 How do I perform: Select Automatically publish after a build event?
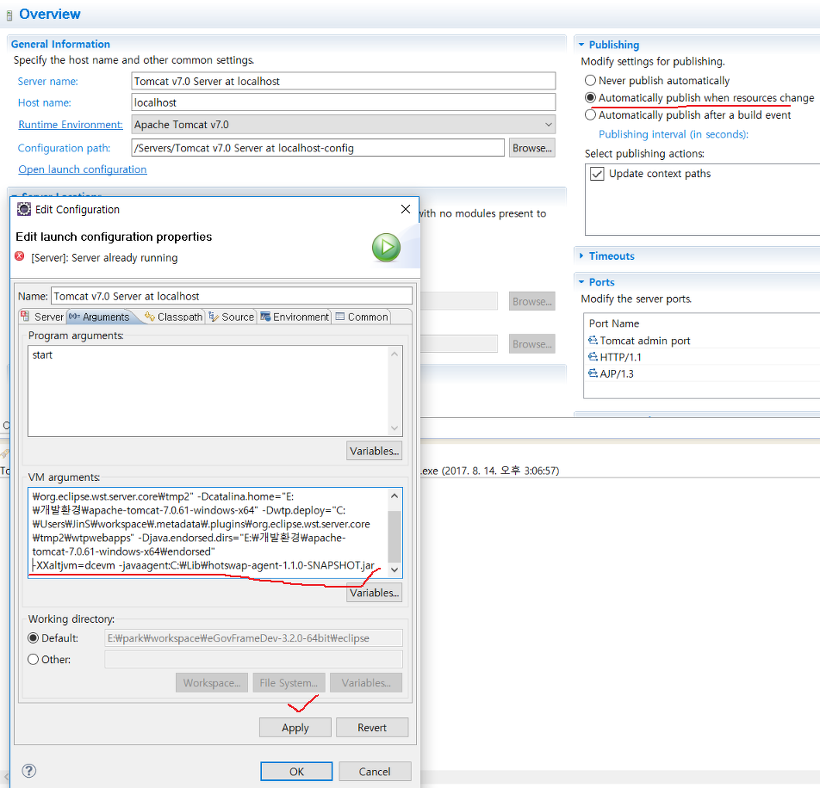click(590, 115)
